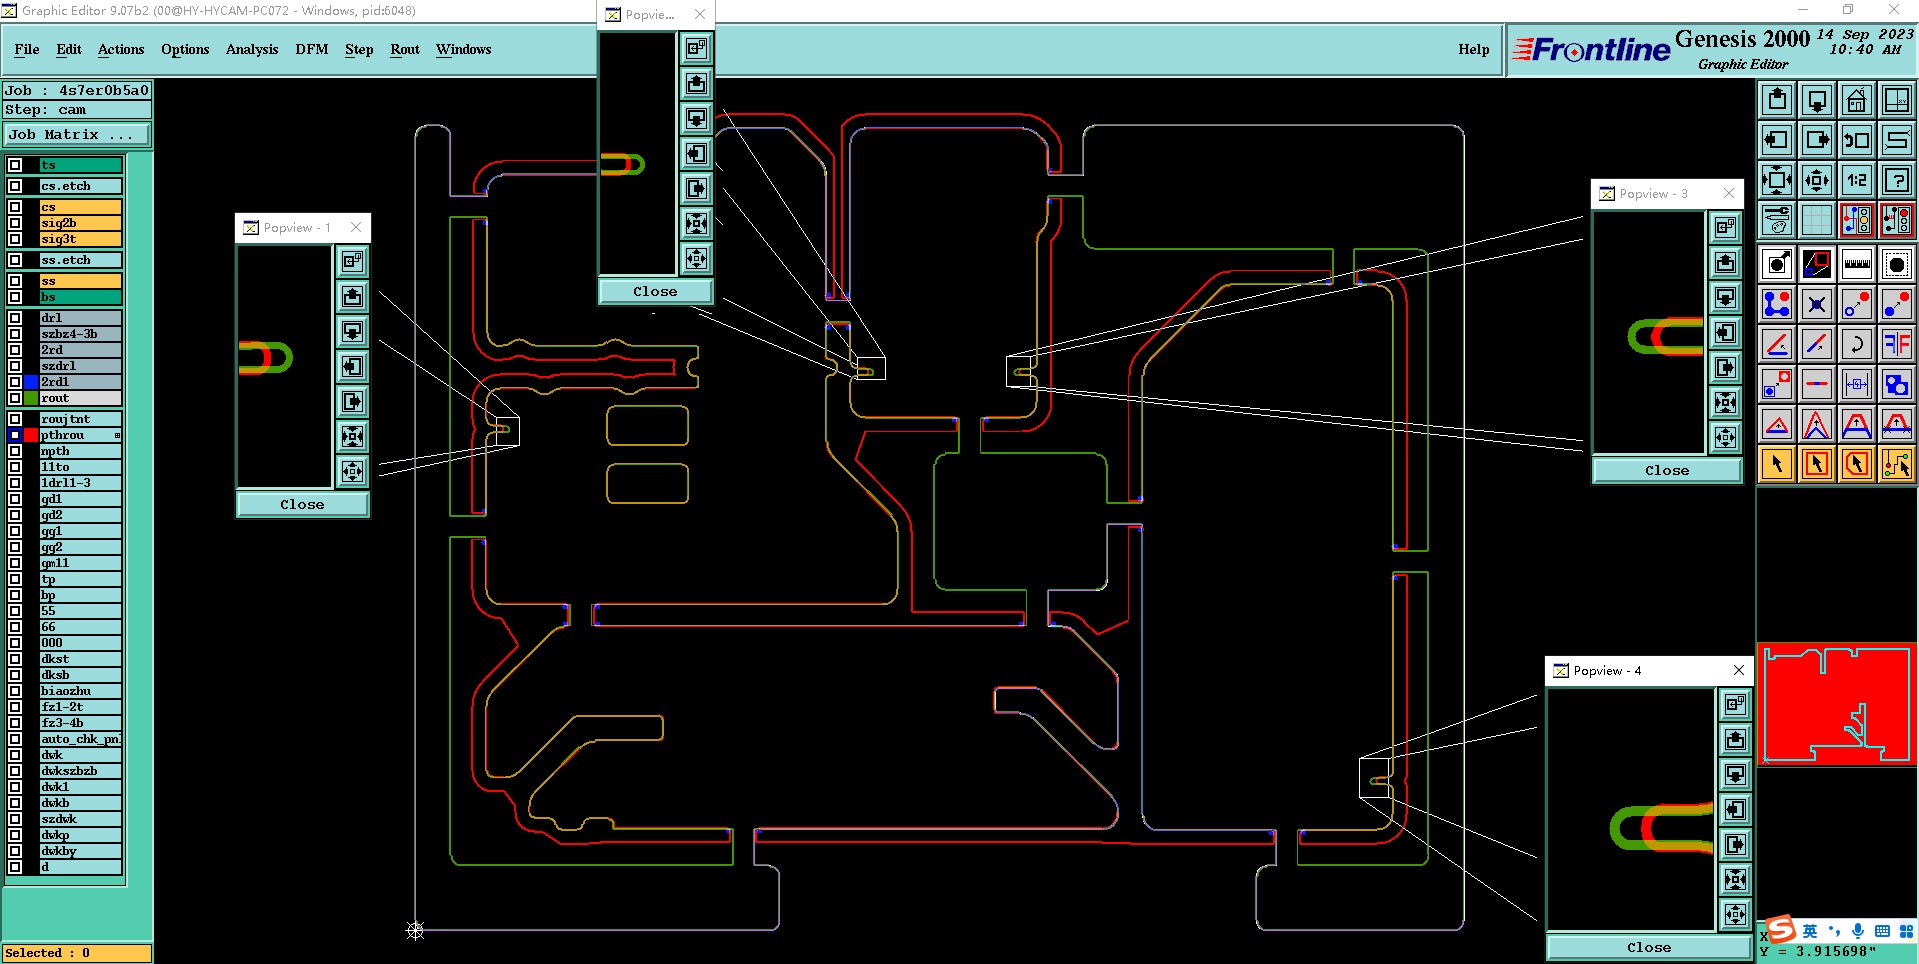Open the Analysis menu
The width and height of the screenshot is (1919, 964).
(x=252, y=49)
